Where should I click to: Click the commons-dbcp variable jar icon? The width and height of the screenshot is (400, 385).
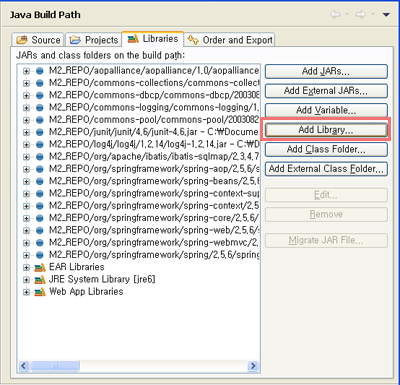[40, 95]
